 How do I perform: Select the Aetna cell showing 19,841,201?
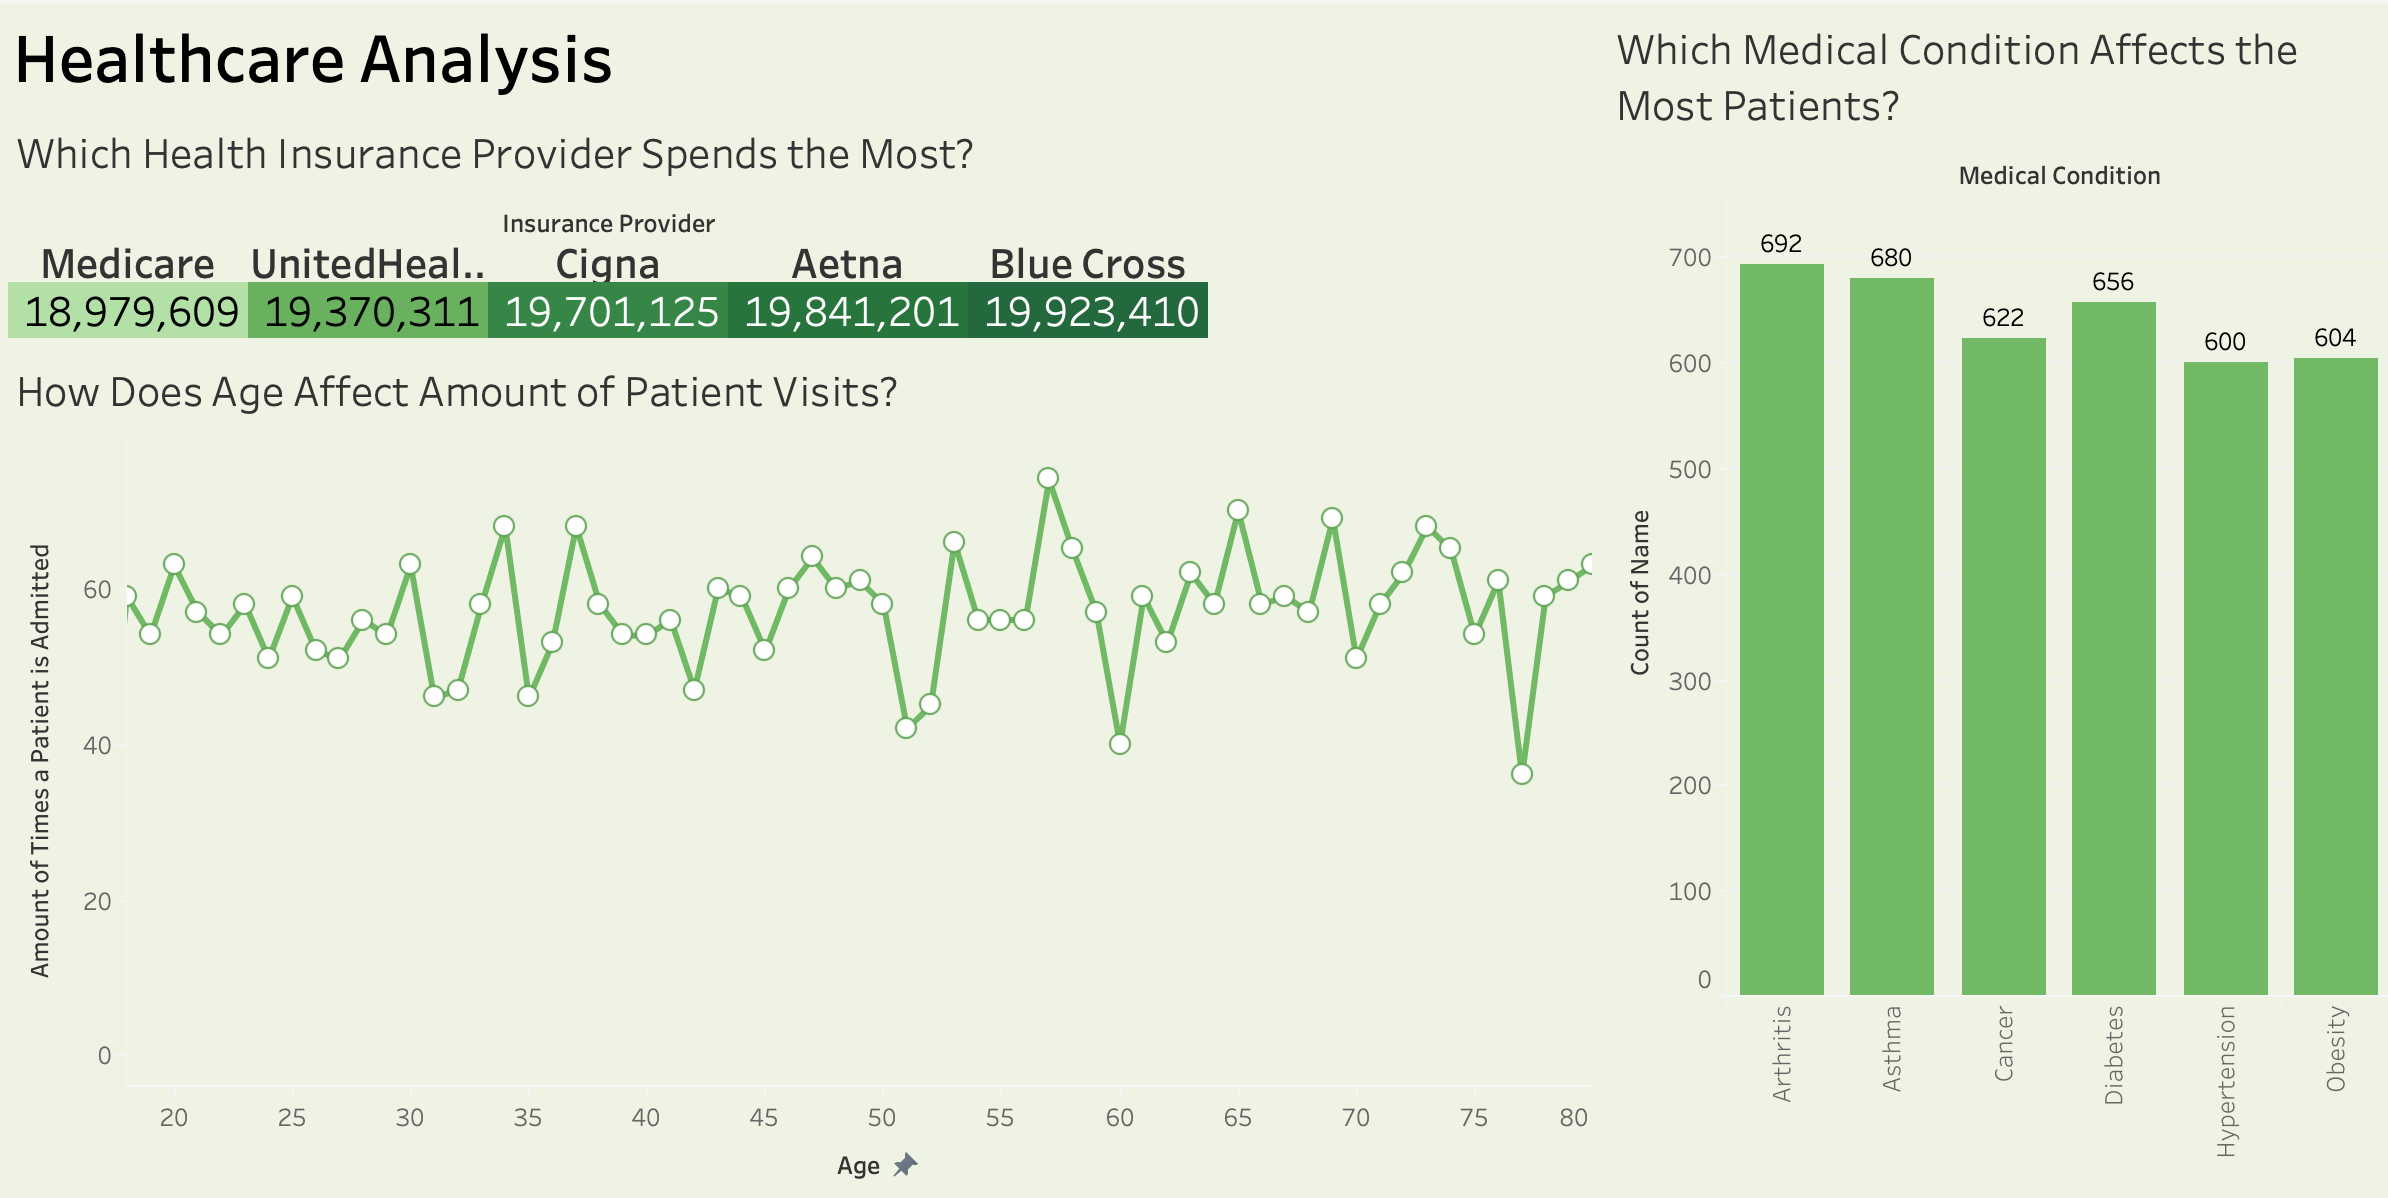click(x=849, y=311)
